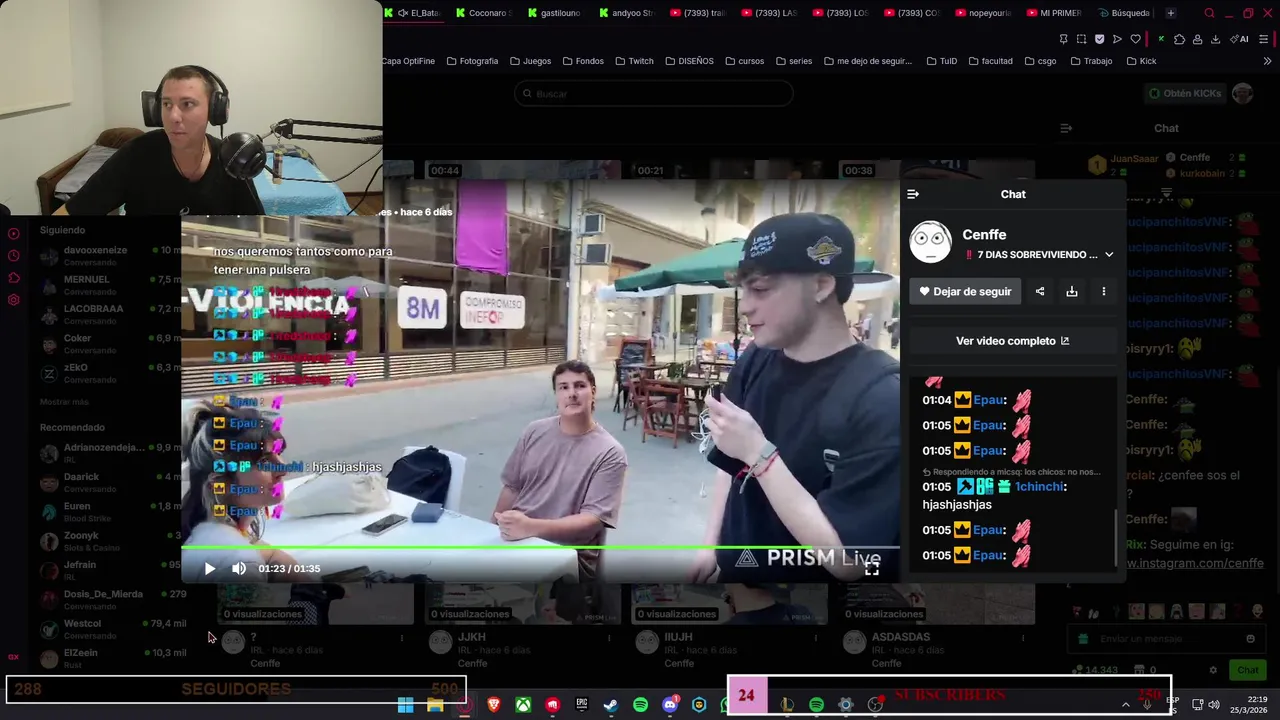This screenshot has width=1280, height=720.
Task: Open 'Ver video completo' link
Action: click(1012, 341)
